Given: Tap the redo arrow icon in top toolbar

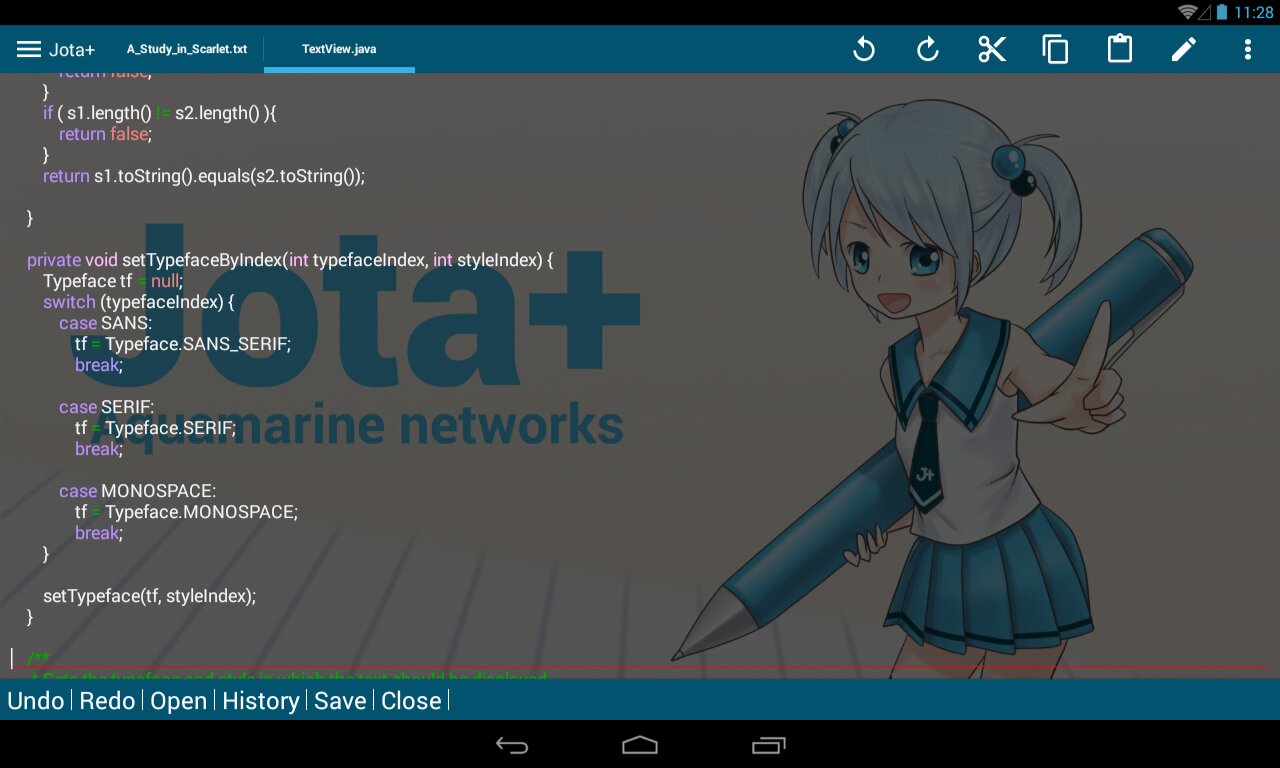Looking at the screenshot, I should 928,49.
